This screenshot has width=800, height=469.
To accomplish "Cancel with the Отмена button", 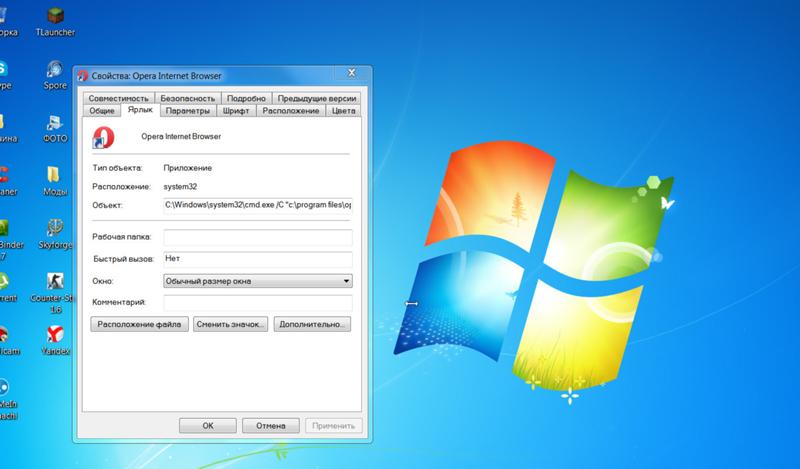I will 270,426.
